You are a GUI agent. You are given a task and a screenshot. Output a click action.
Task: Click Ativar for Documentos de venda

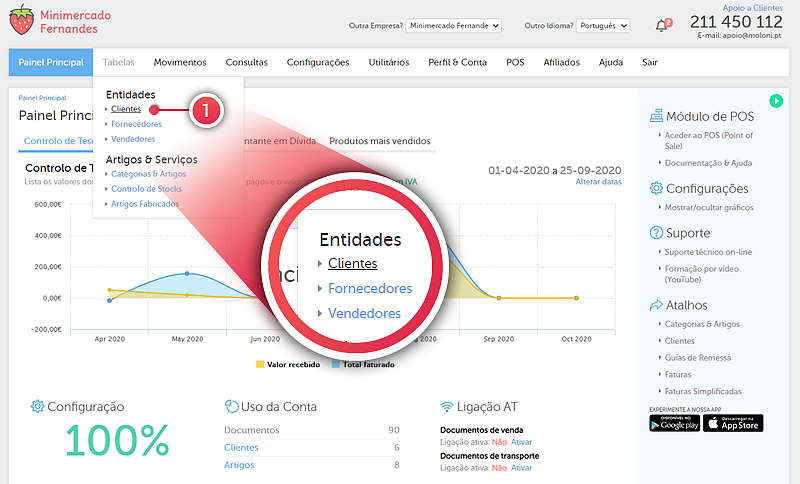(x=521, y=442)
